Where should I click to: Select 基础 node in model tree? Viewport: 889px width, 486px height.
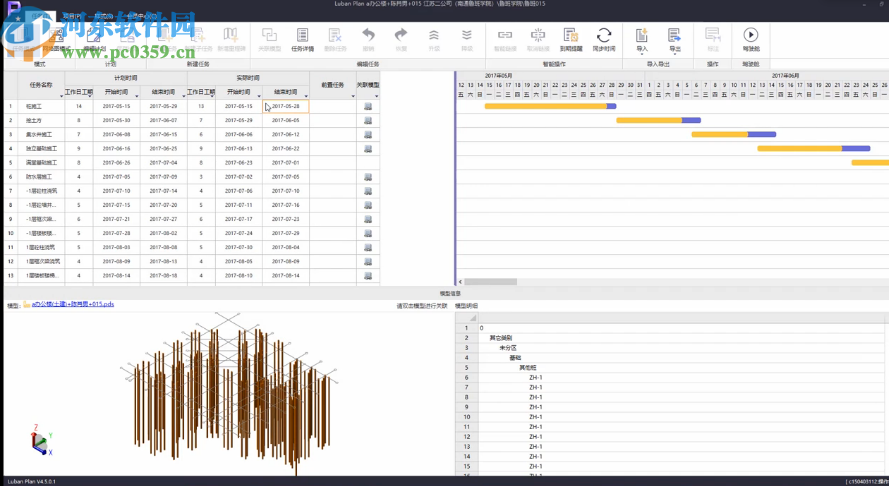click(515, 358)
